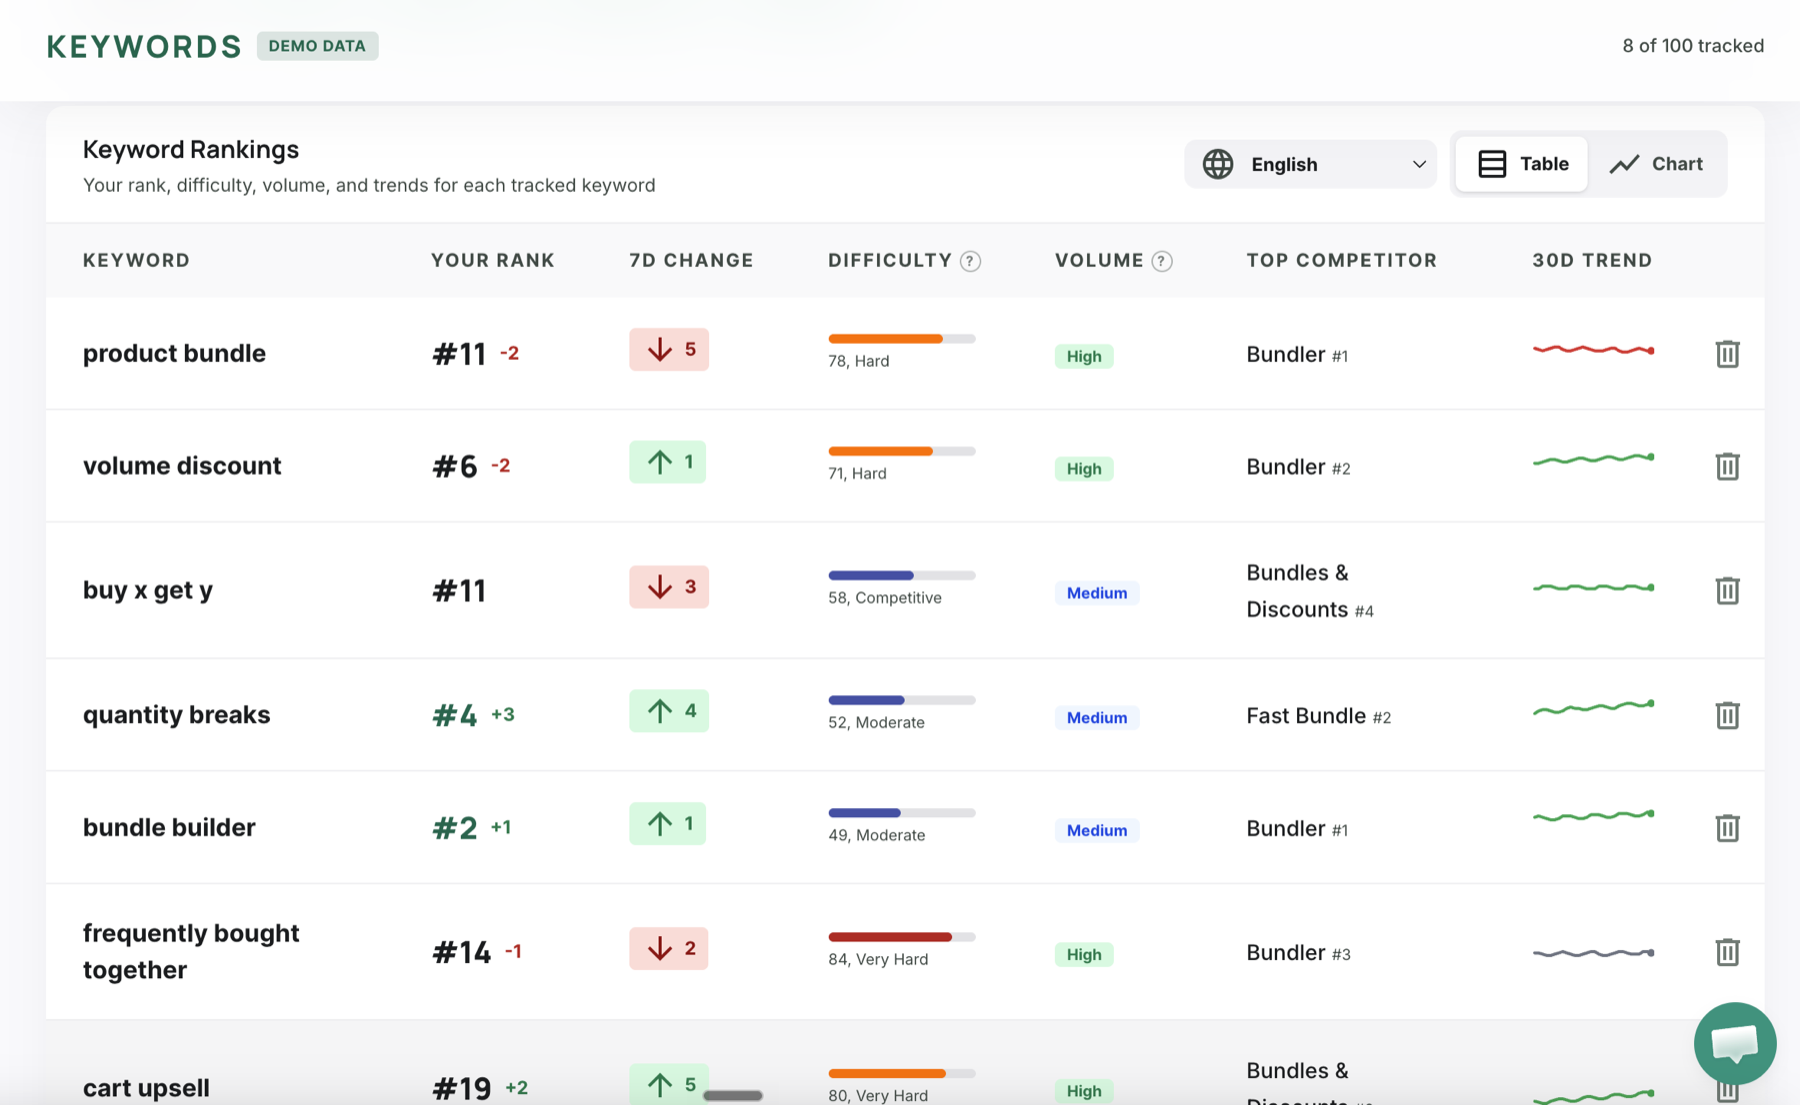Click the down 2 change badge for frequently bought together
The width and height of the screenshot is (1800, 1105).
click(x=669, y=948)
